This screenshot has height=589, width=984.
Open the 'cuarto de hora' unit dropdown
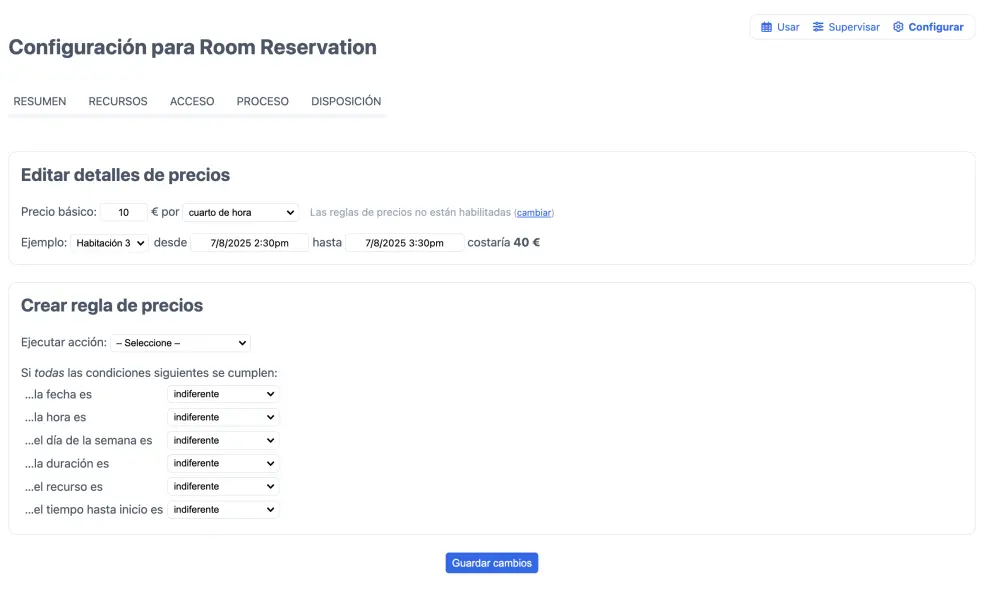click(x=241, y=213)
